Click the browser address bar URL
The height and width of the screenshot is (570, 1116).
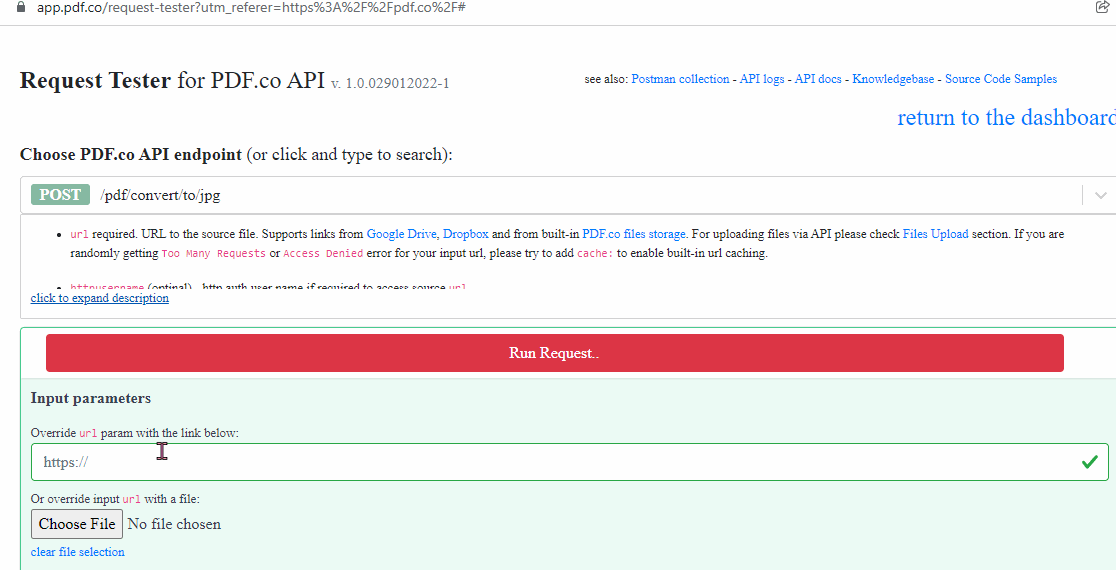251,7
